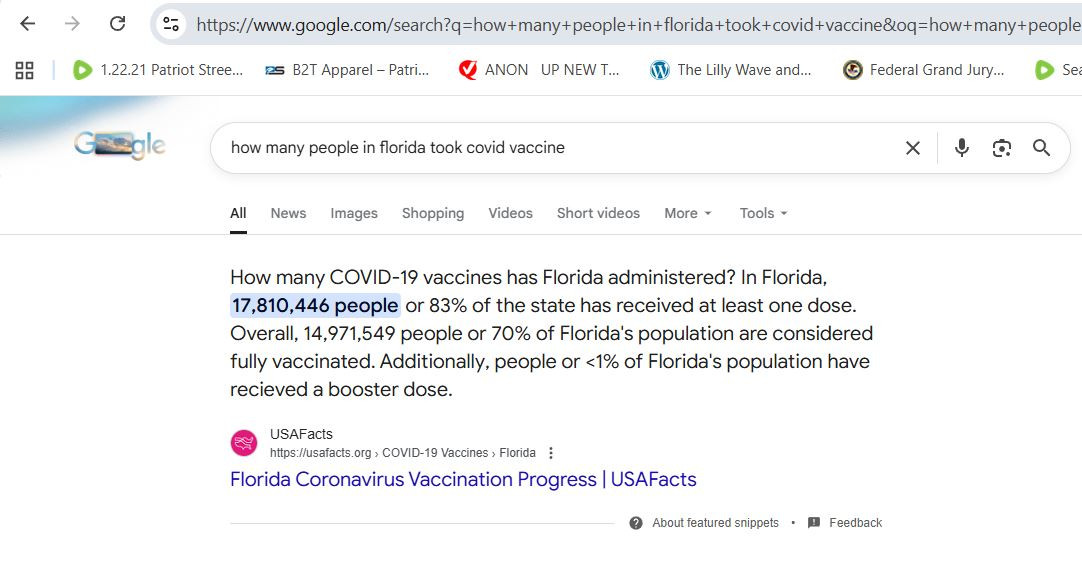Image resolution: width=1082 pixels, height=567 pixels.
Task: Open Florida Coronavirus Vaccination Progress link
Action: tap(463, 480)
